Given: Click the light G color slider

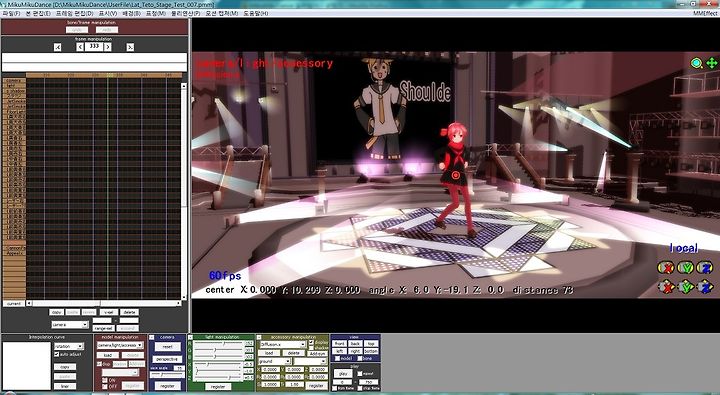Looking at the screenshot, I should 218,350.
